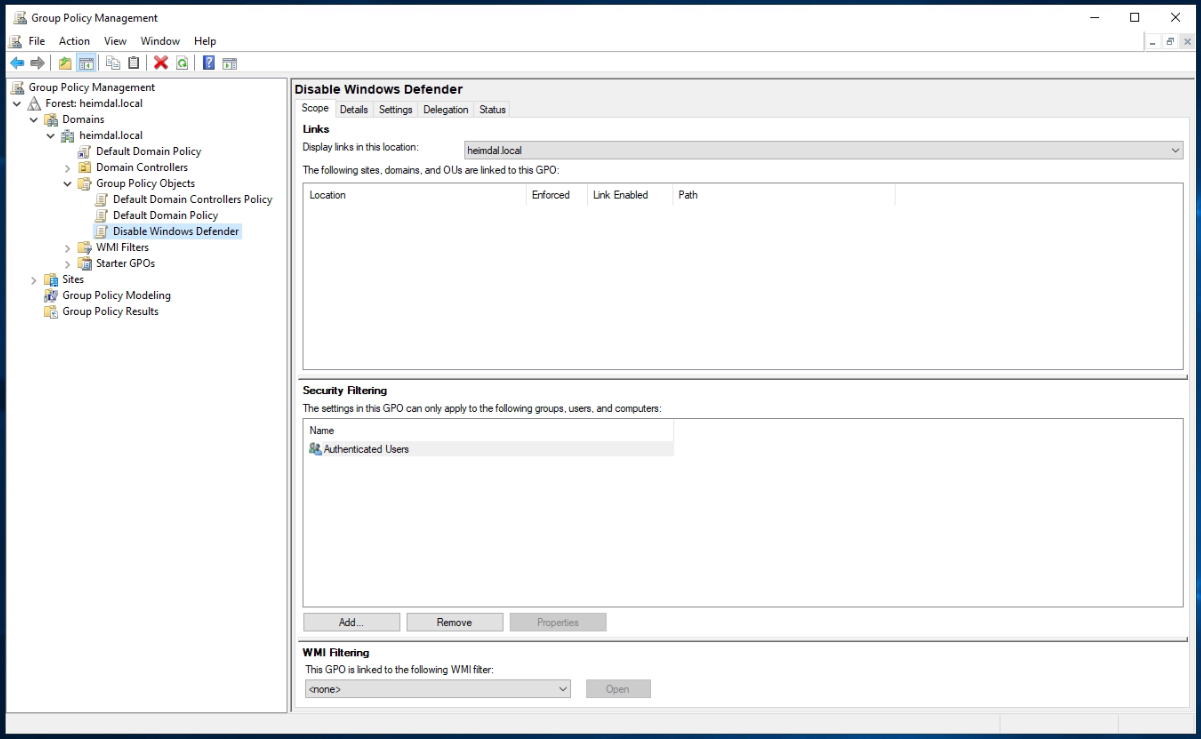Select Authenticated Users in Security Filtering list
Viewport: 1201px width, 739px height.
(488, 449)
